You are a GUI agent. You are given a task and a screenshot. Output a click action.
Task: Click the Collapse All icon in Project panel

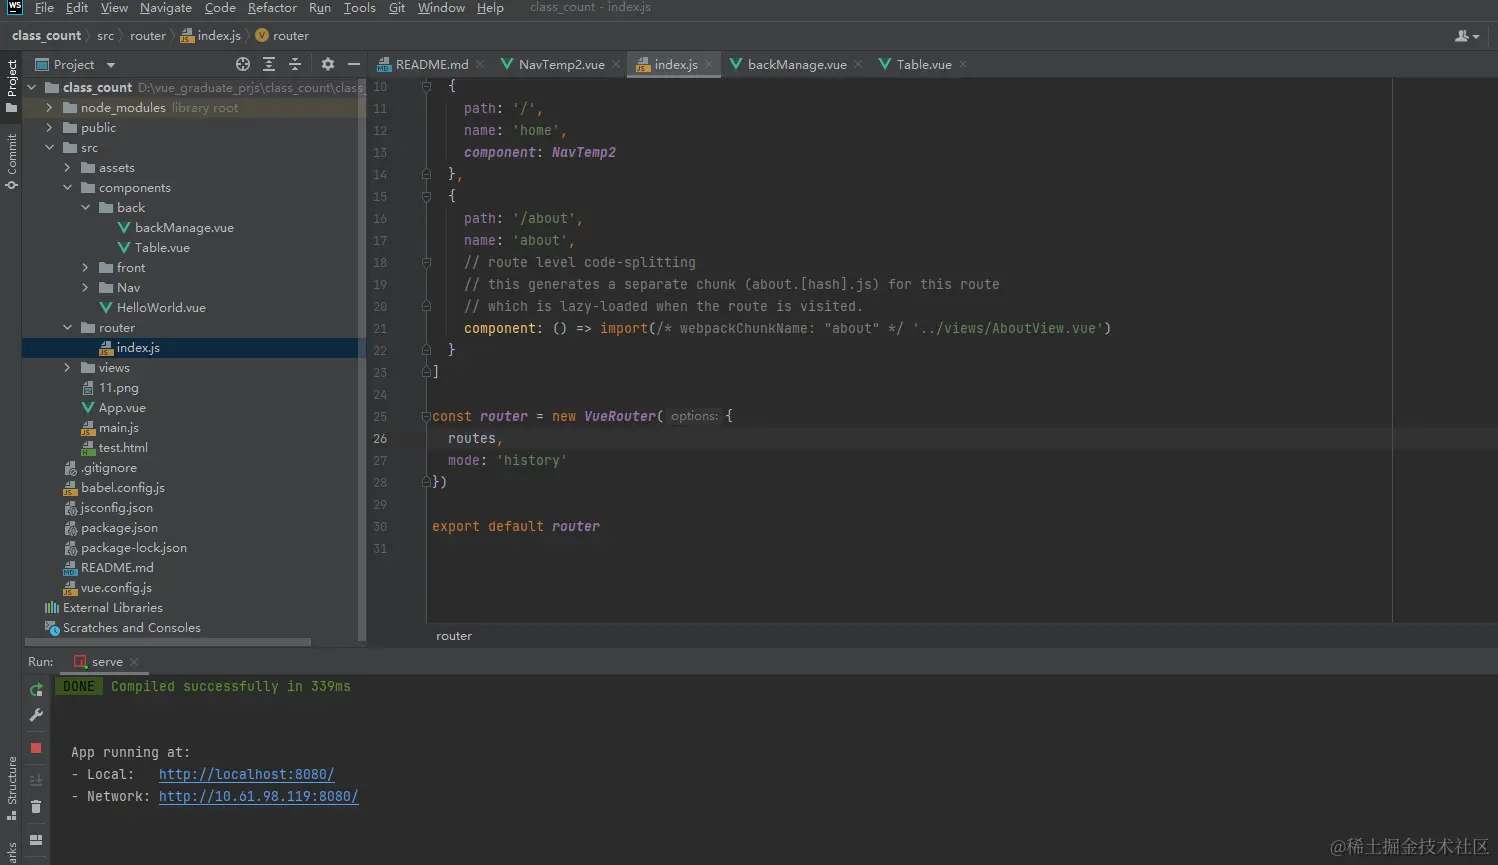295,64
